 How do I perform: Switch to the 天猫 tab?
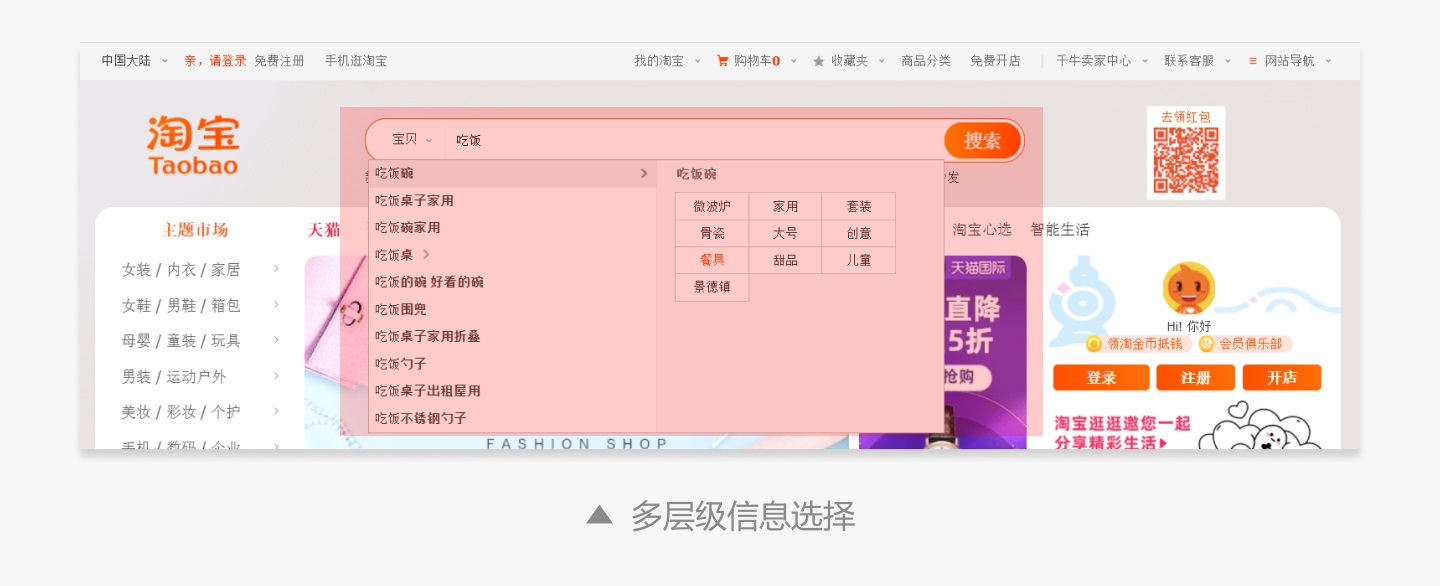coord(324,230)
